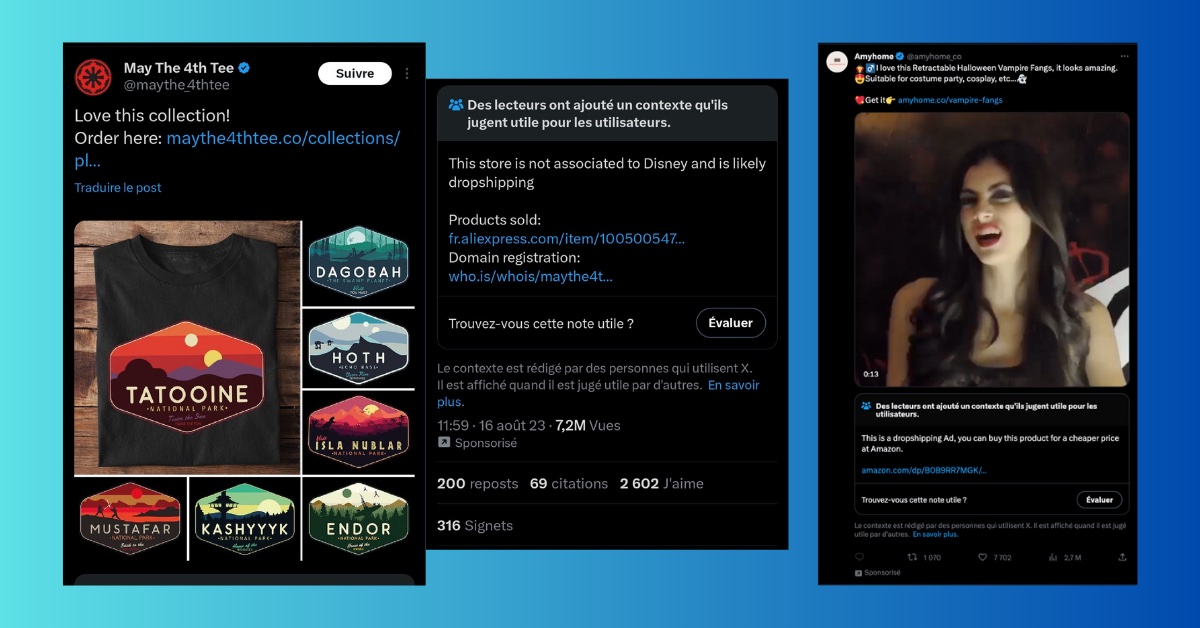
Task: Open 'En savoir plus.' under the Amyhome note
Action: 935,534
